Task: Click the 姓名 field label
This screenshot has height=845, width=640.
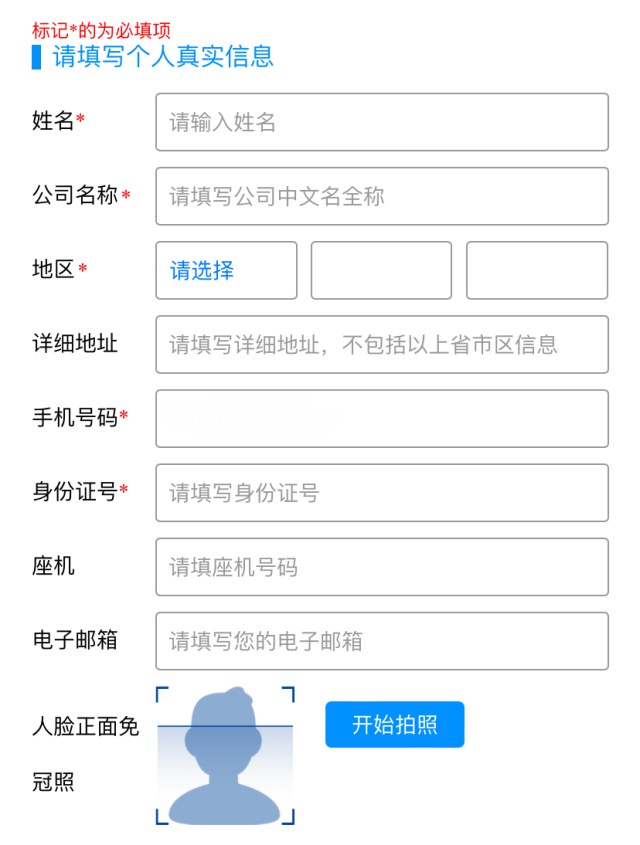Action: (x=54, y=122)
